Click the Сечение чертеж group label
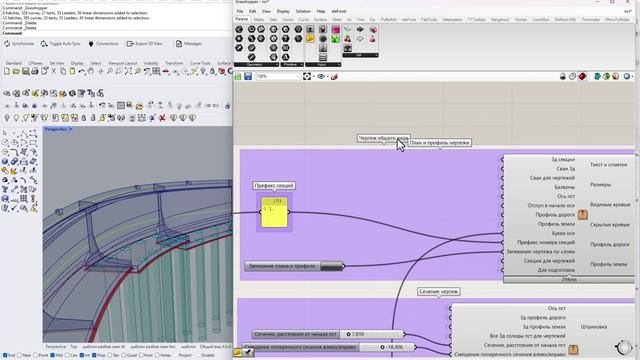The image size is (640, 360). [x=438, y=291]
